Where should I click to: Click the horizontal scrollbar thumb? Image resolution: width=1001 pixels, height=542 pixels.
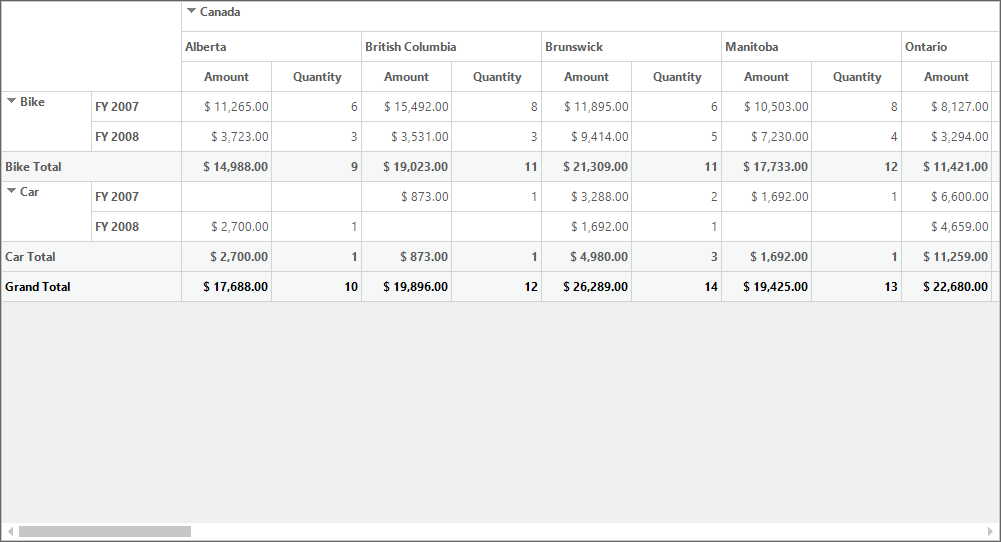coord(105,531)
